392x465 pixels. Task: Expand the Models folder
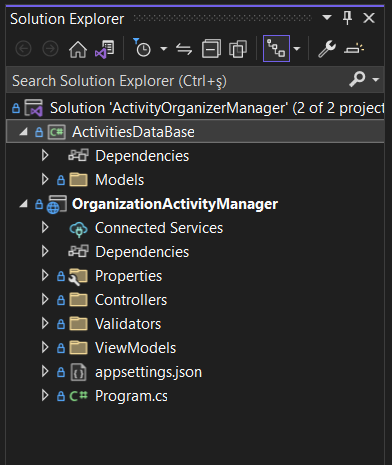45,179
